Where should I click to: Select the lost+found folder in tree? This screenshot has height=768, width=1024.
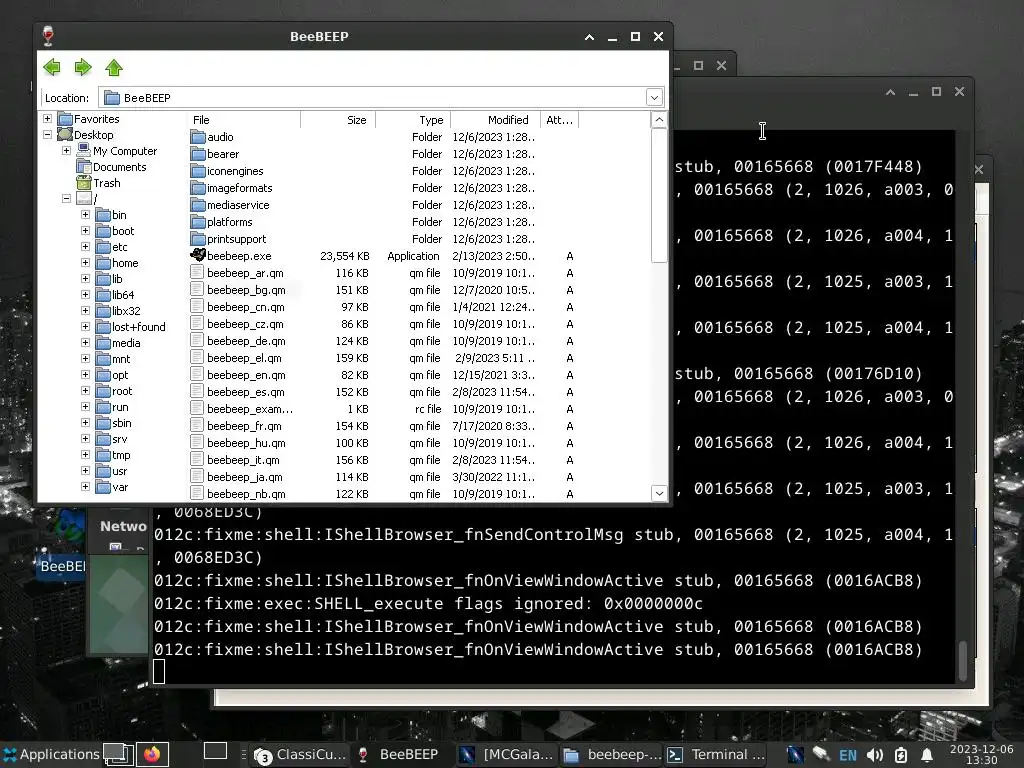(138, 327)
